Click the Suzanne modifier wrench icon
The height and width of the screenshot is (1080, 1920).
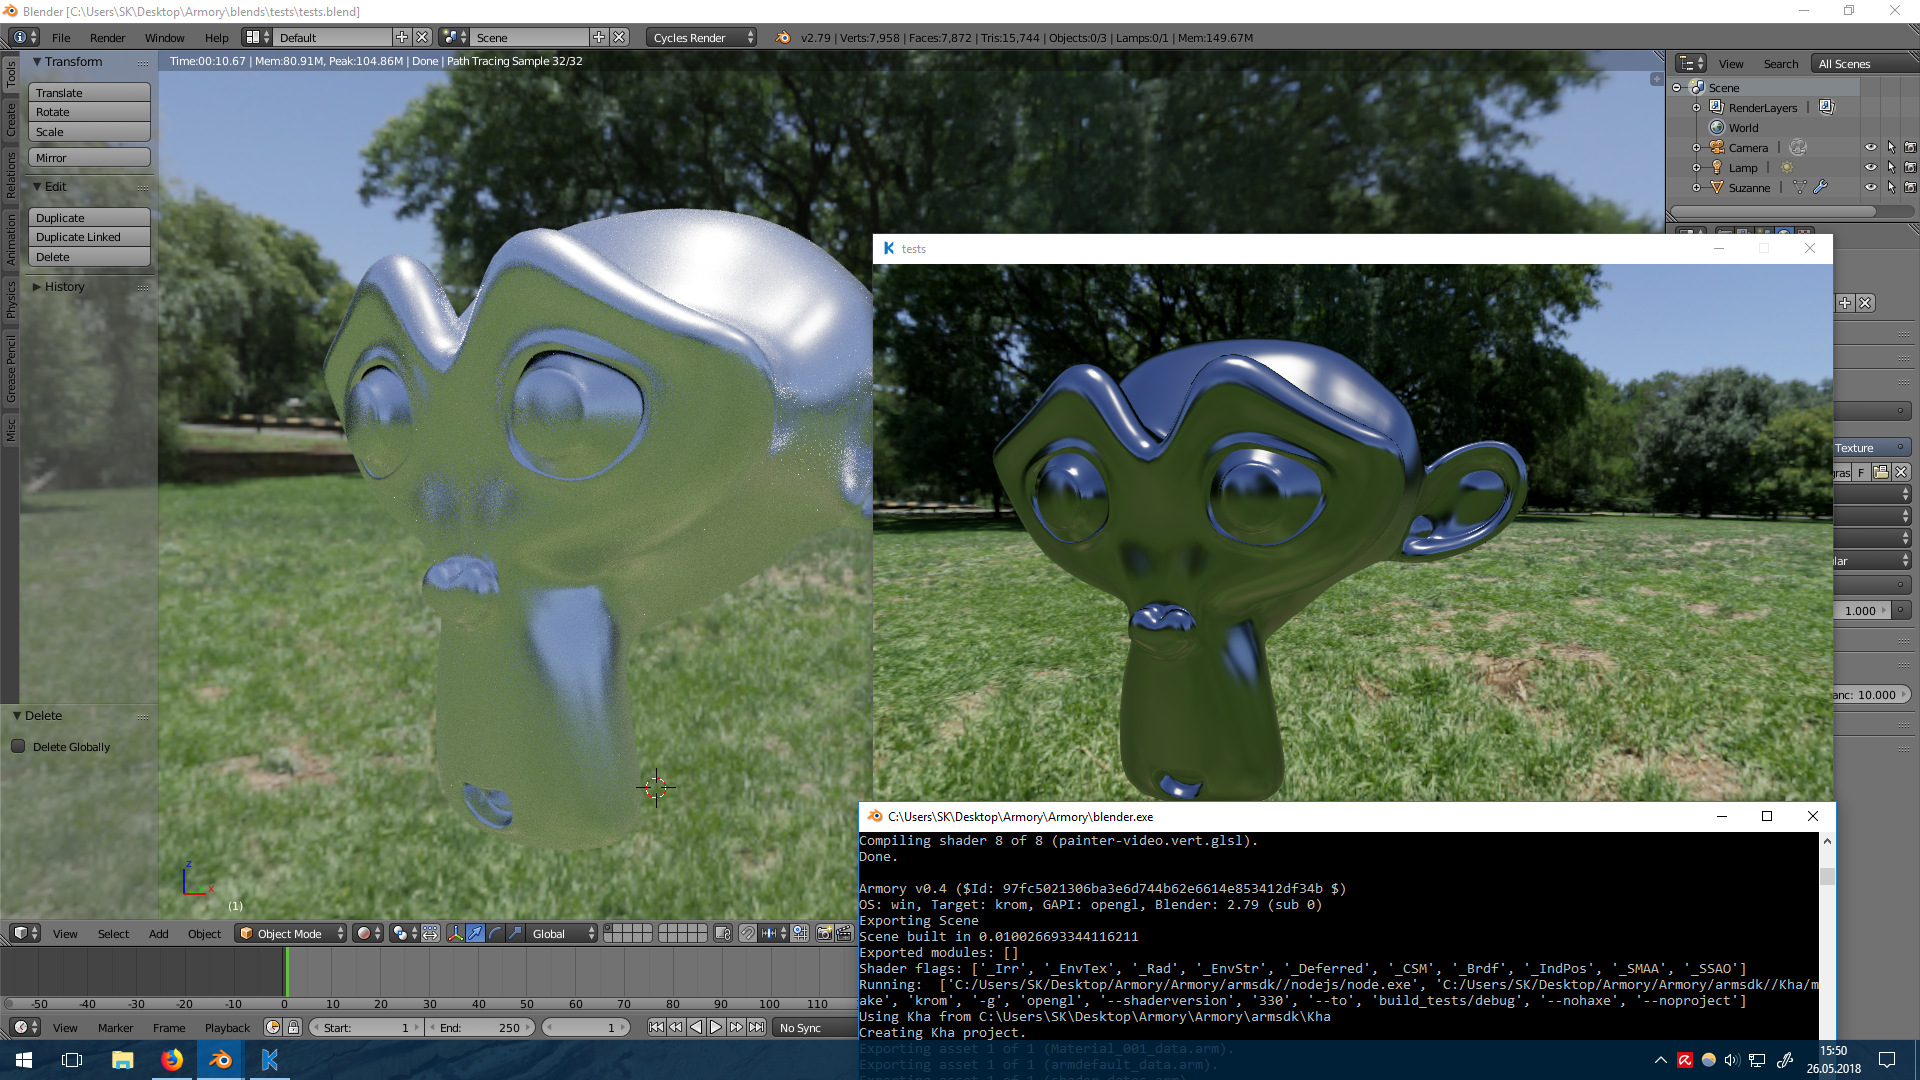pos(1820,187)
